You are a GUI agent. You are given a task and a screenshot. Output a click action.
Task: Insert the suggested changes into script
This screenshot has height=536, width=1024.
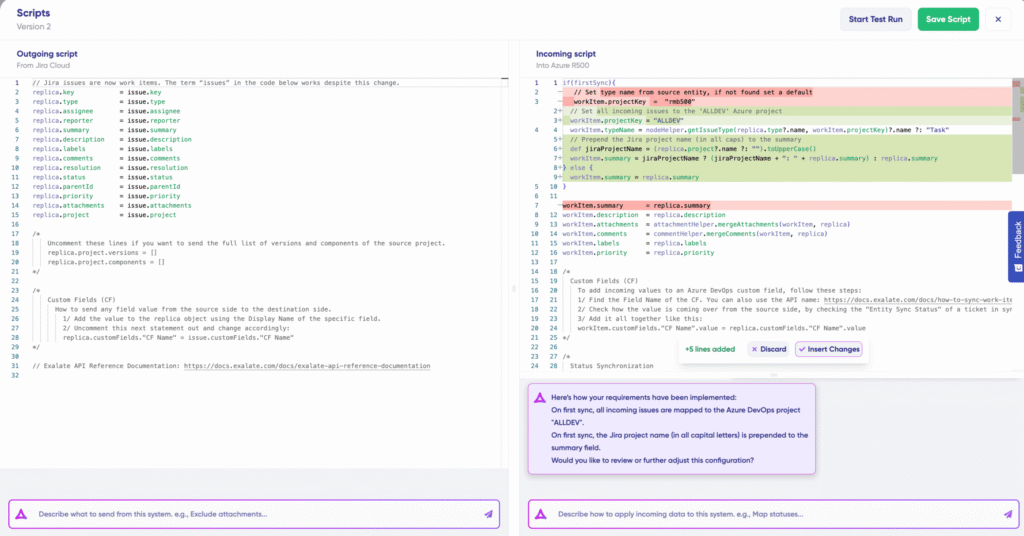[x=829, y=349]
